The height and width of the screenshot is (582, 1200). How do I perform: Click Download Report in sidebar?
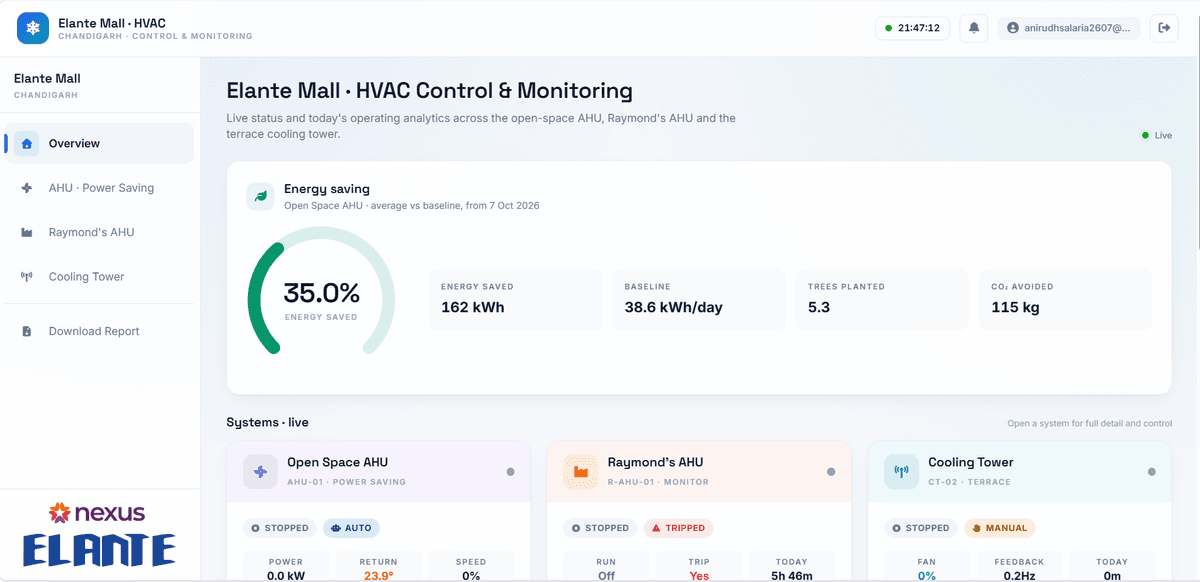(99, 331)
